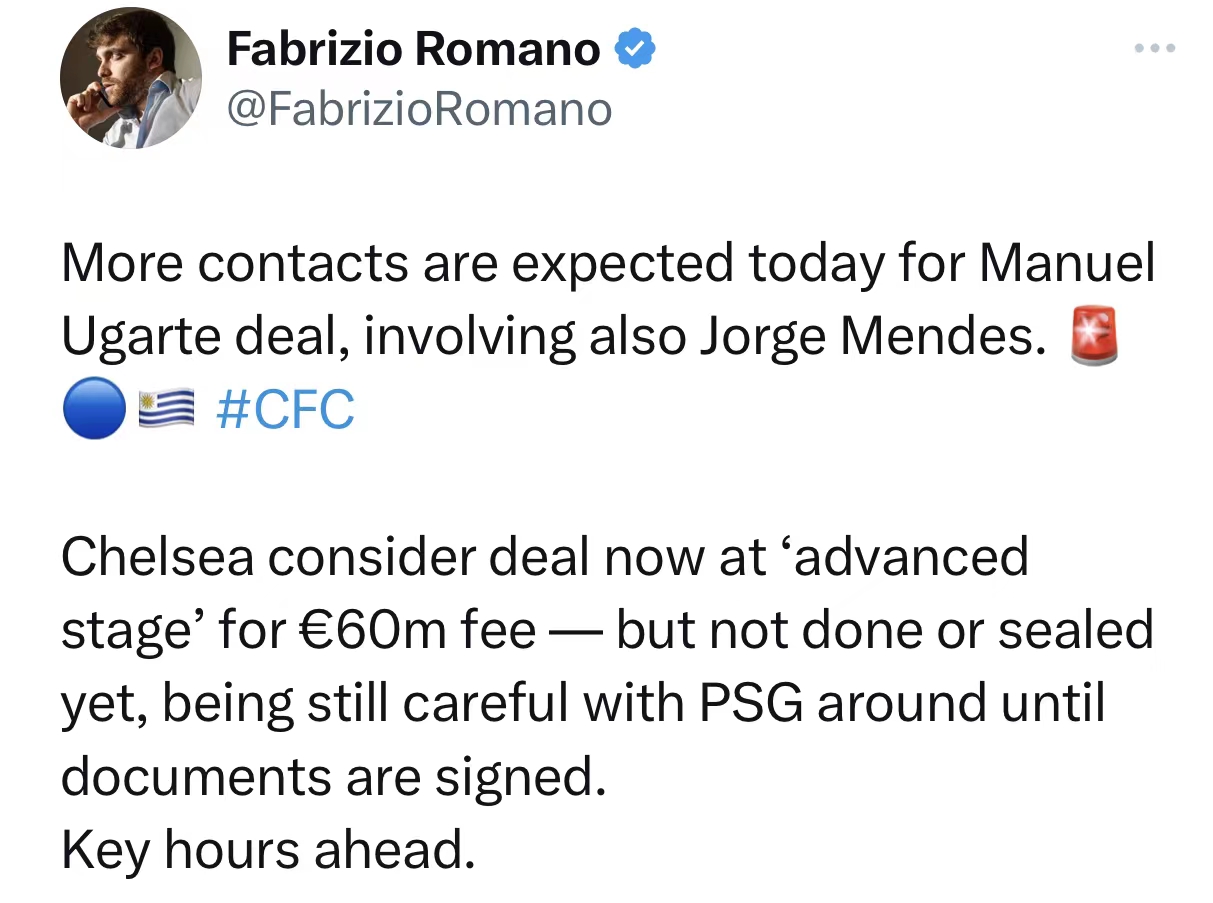
Task: Click the red siren emoji
Action: pos(1092,338)
